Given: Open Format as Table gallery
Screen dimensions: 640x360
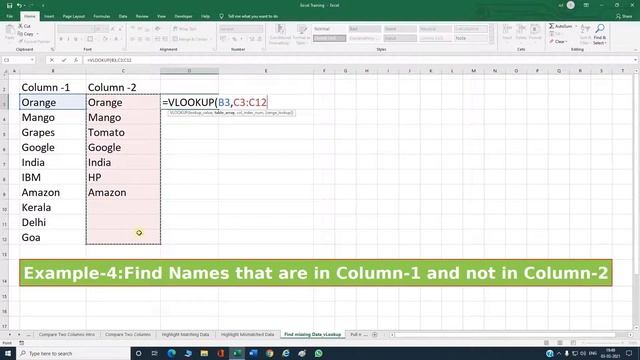Looking at the screenshot, I should 302,34.
